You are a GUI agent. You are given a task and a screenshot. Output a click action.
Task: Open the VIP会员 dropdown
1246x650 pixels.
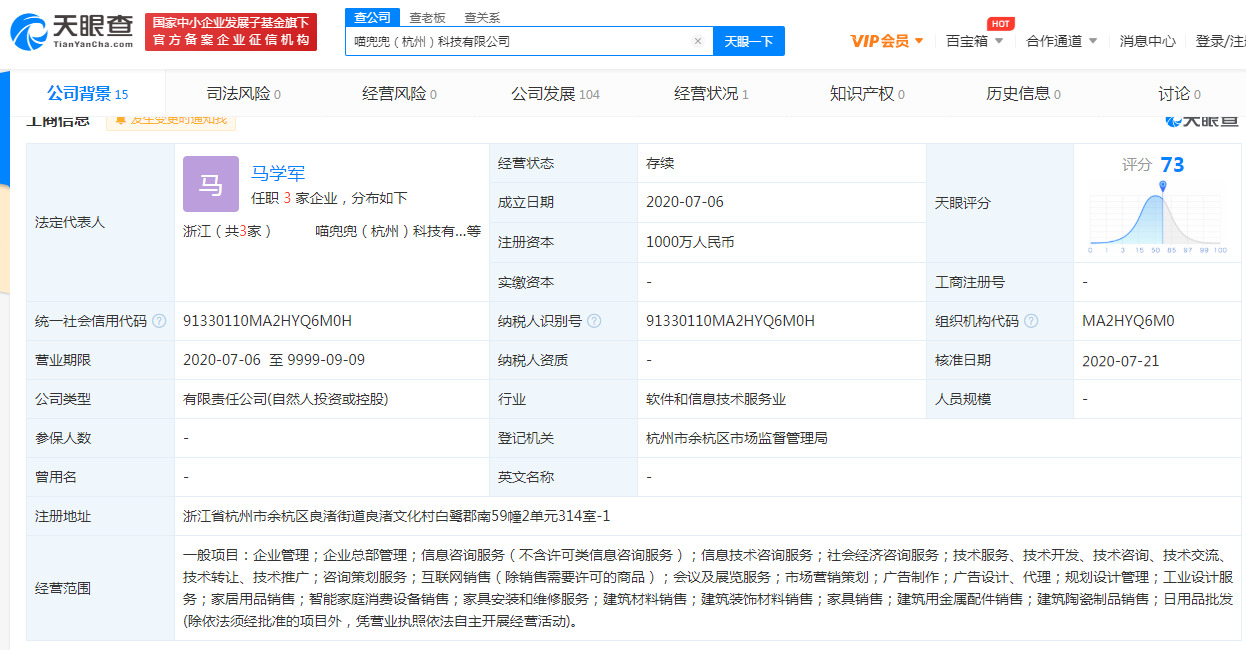887,41
